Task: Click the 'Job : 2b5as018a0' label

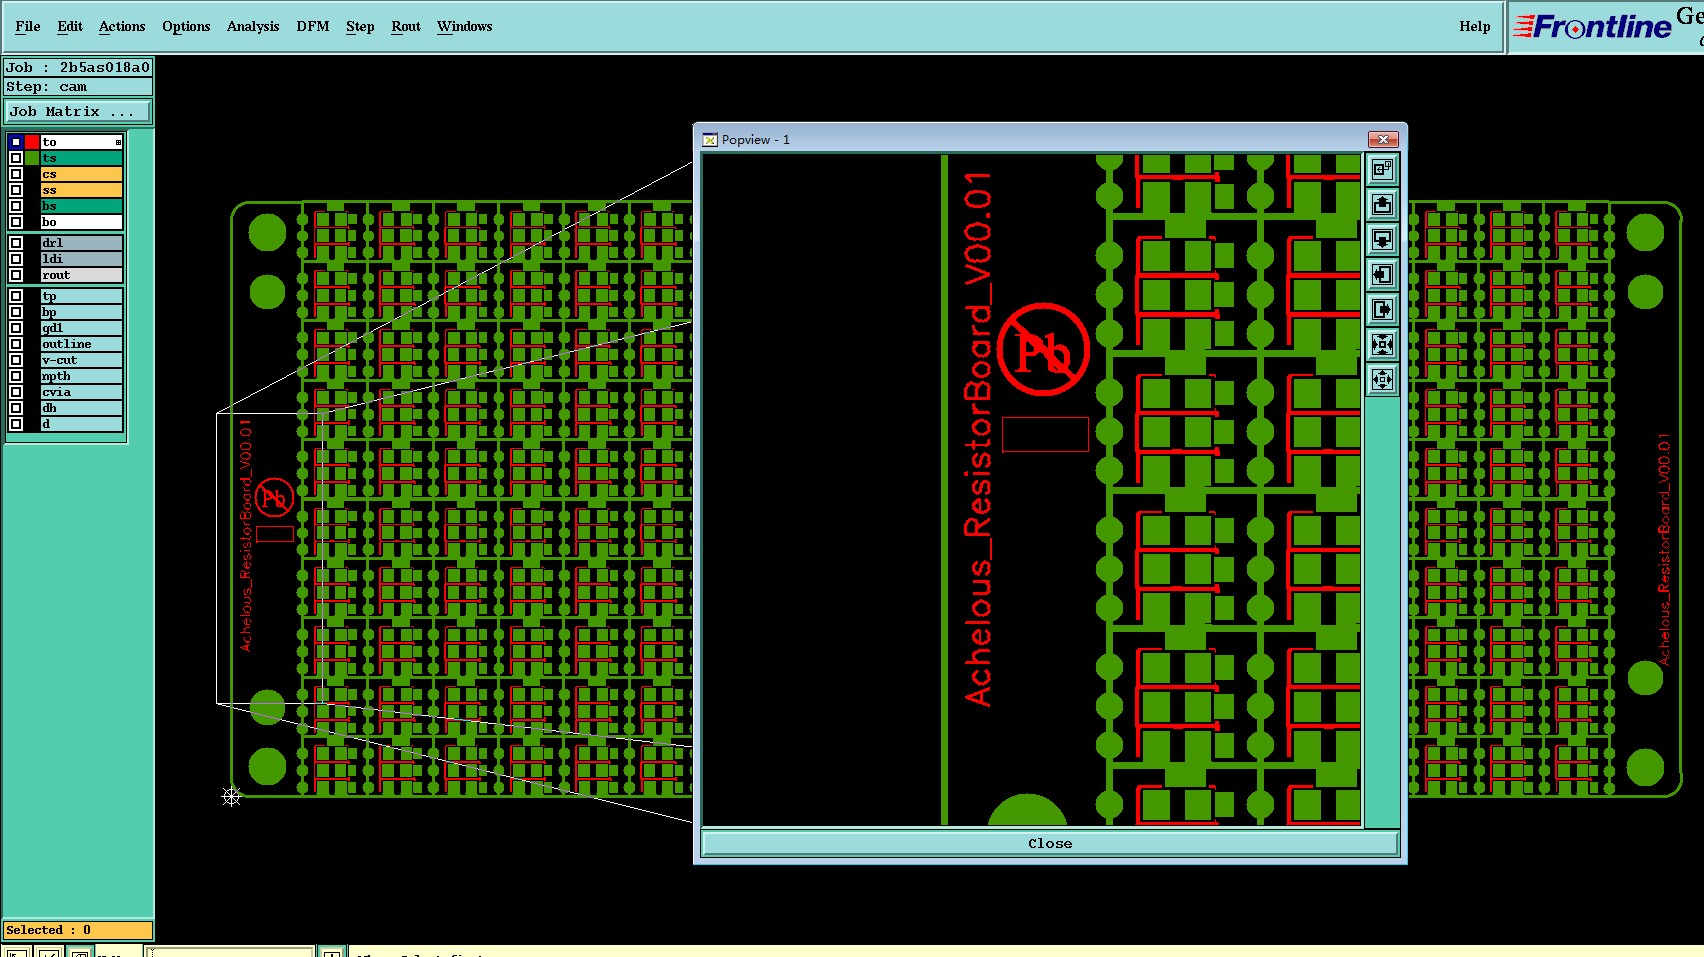Action: (78, 68)
